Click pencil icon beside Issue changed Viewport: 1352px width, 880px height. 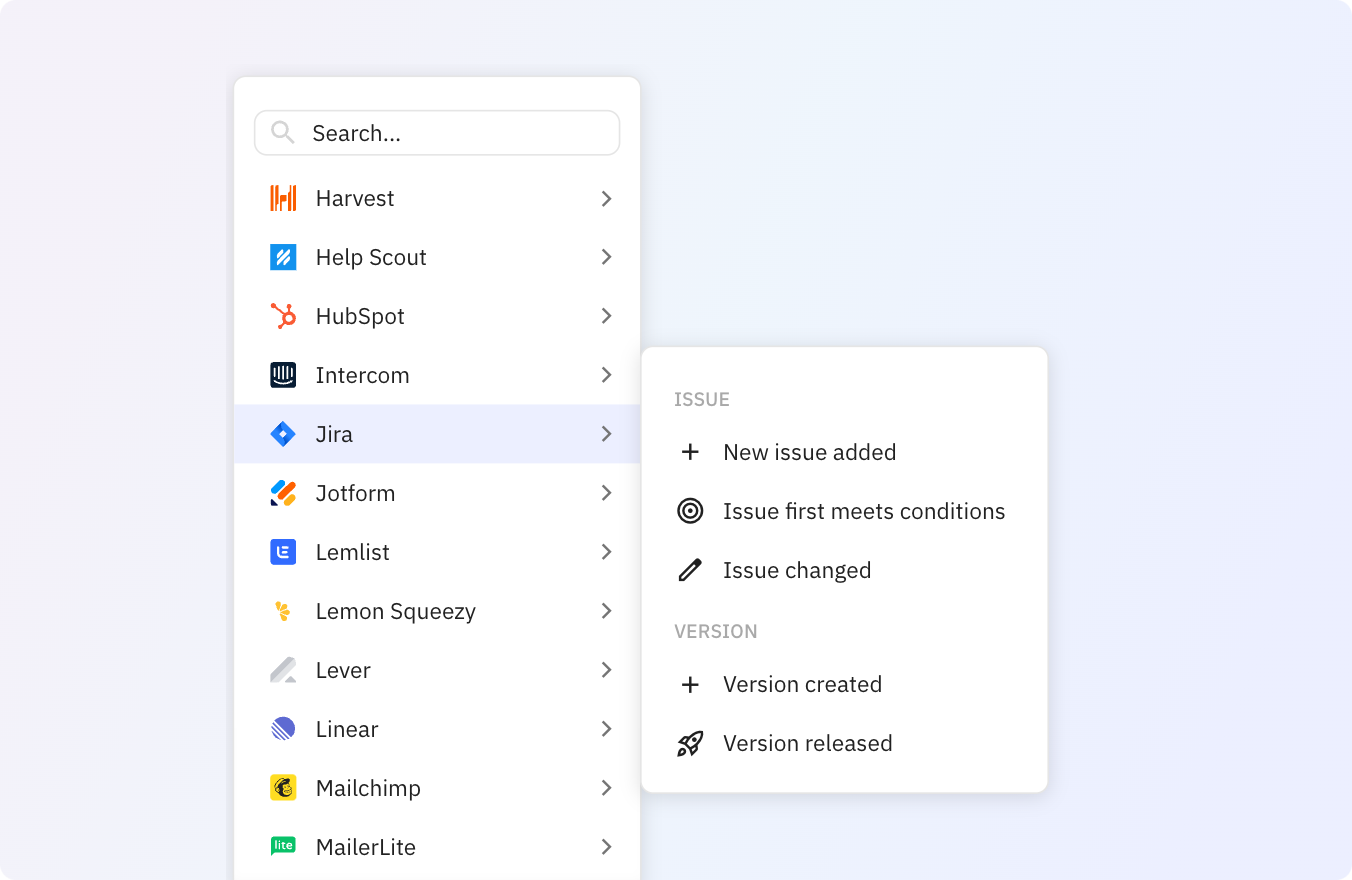click(690, 570)
